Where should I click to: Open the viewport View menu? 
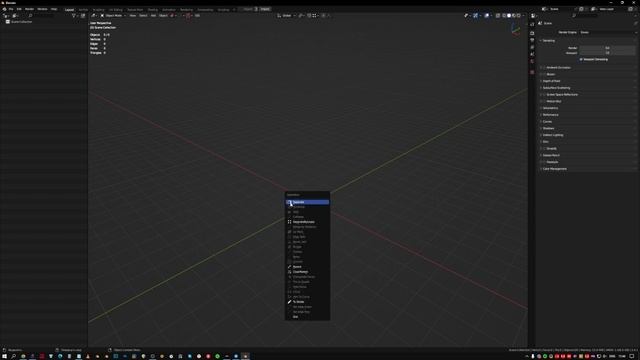coord(133,16)
